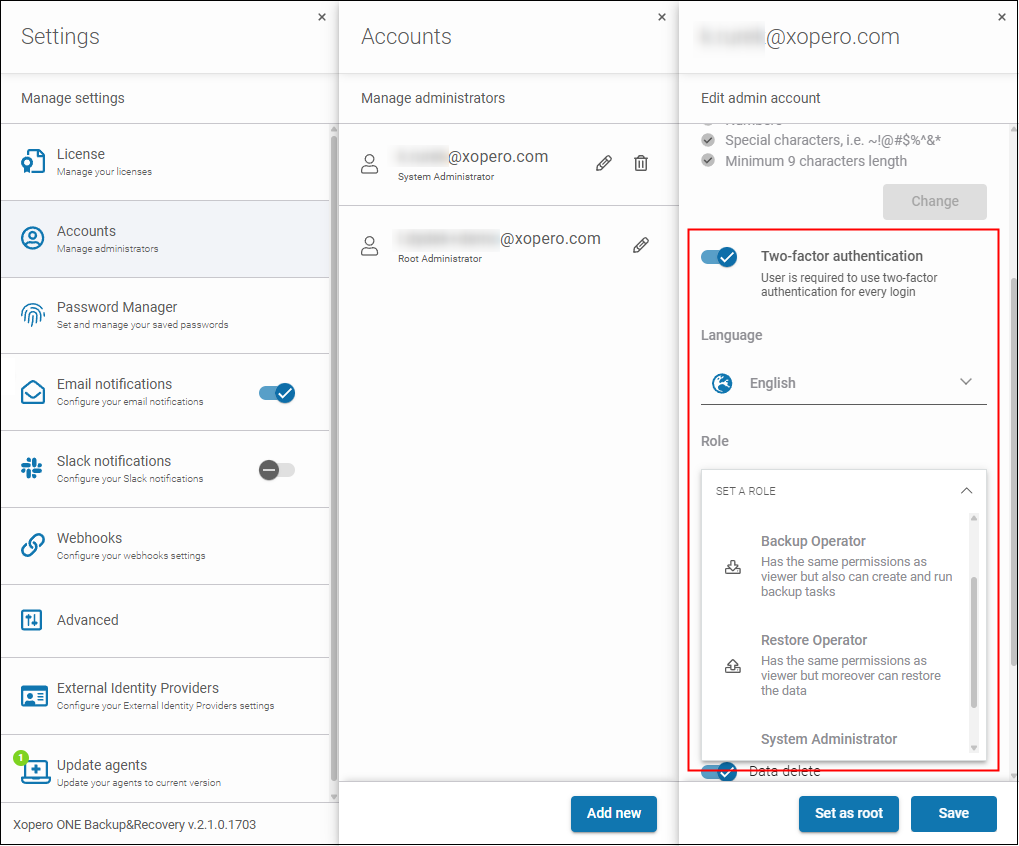Open the Language dropdown

(x=965, y=382)
